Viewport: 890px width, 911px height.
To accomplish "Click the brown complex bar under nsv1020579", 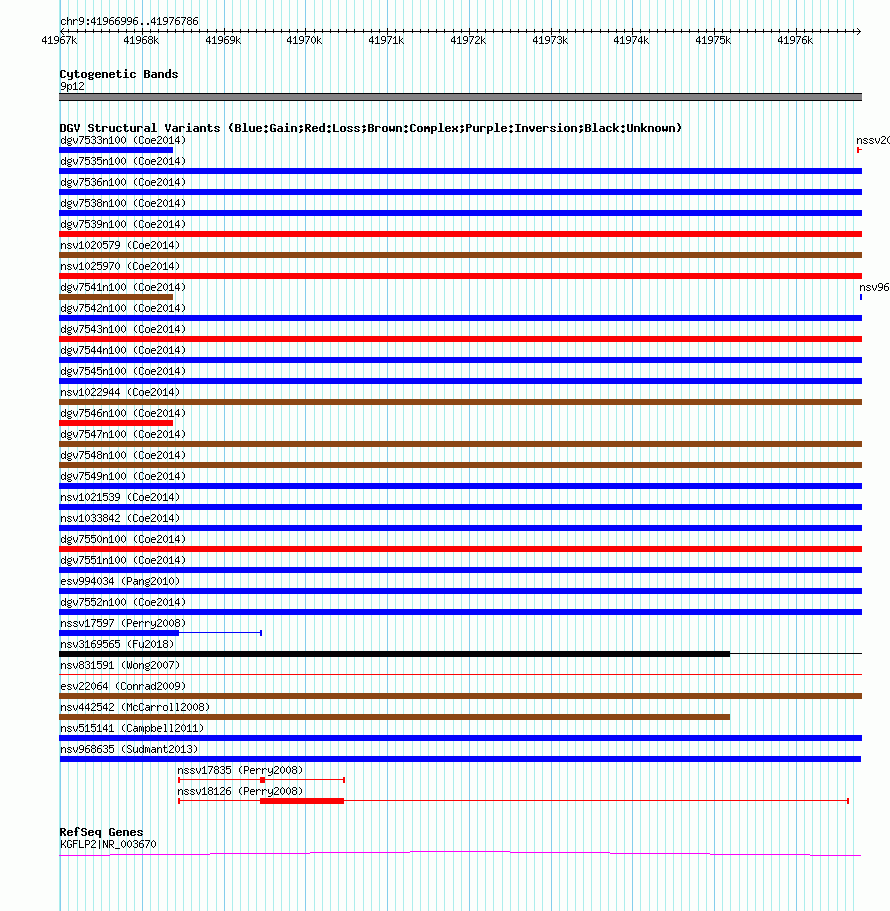I will click(x=460, y=255).
